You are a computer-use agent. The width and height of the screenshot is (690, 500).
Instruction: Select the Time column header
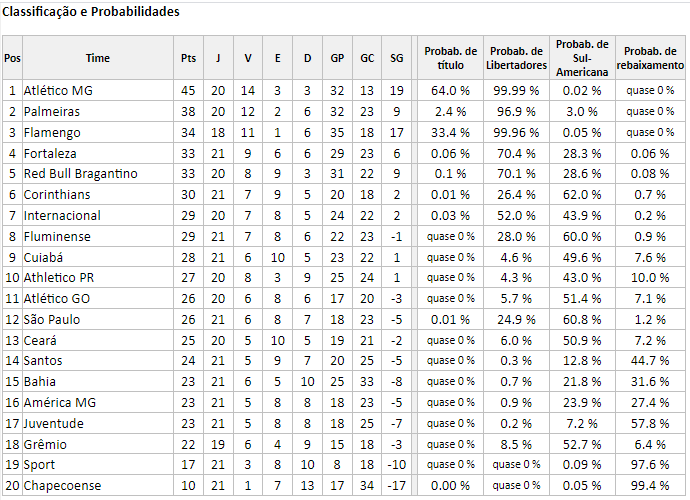pos(98,58)
